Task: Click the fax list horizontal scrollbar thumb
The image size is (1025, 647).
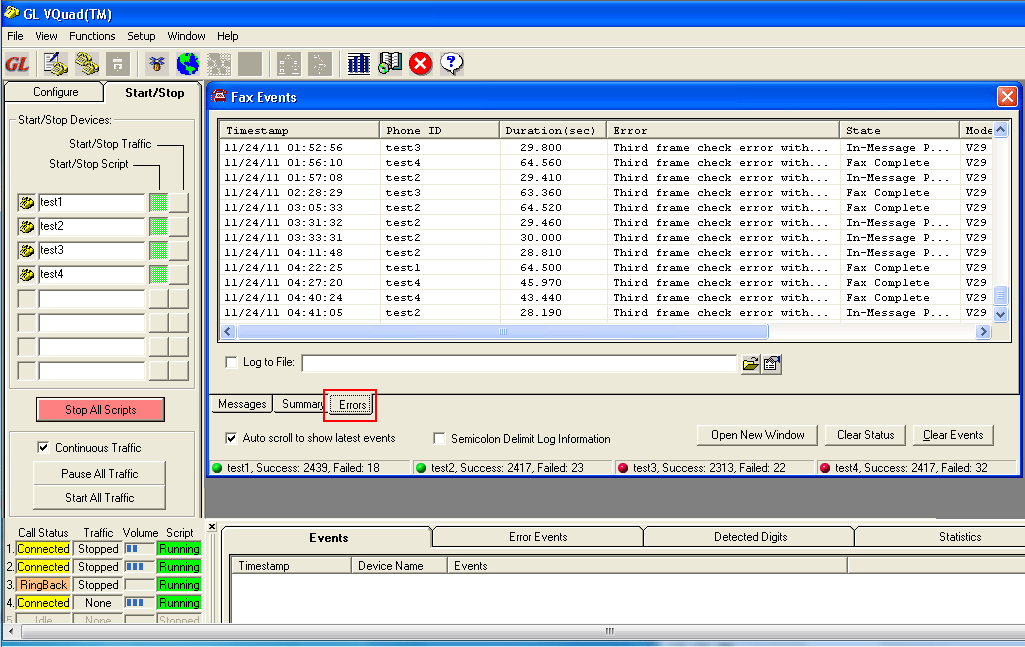Action: tap(503, 331)
